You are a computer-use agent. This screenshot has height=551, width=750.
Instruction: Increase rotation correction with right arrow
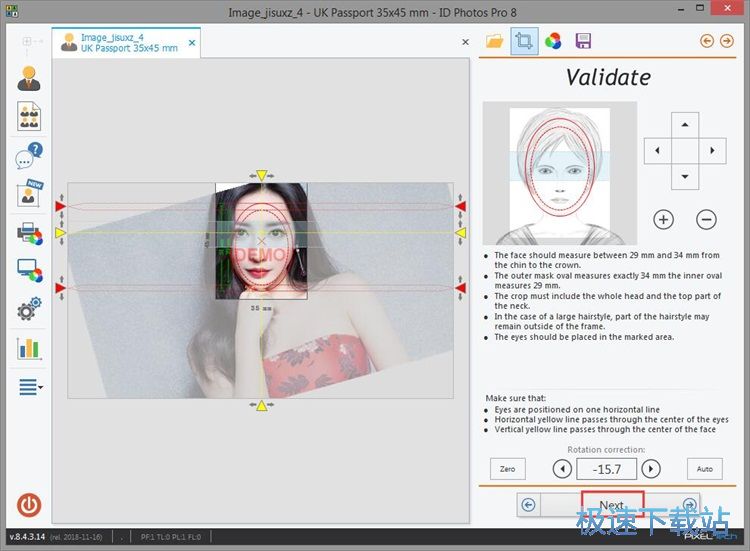[651, 468]
